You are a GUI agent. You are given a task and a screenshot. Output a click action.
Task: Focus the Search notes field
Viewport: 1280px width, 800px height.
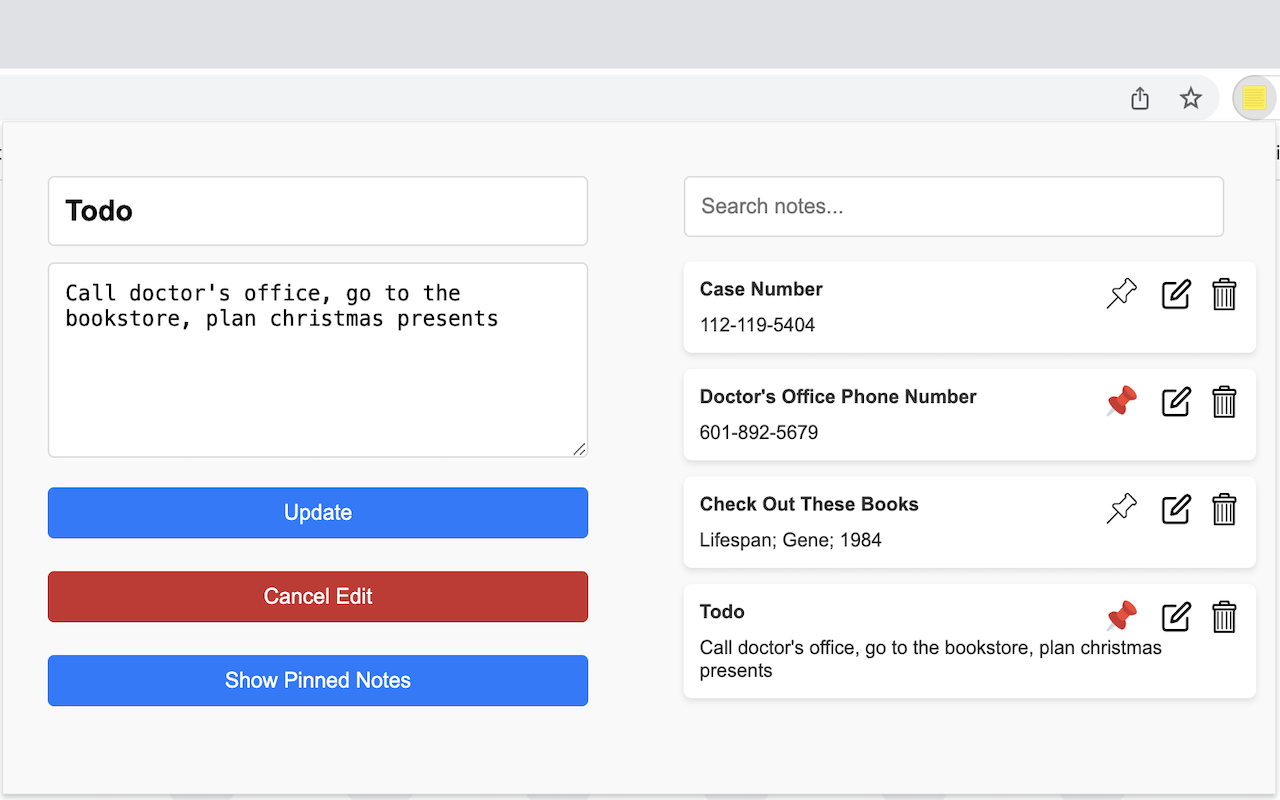point(954,207)
